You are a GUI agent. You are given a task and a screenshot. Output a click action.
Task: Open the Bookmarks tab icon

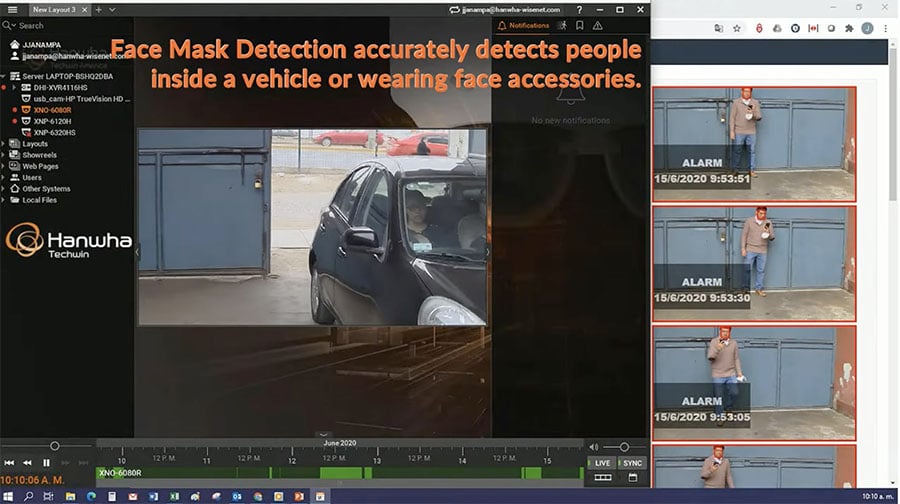coord(580,25)
